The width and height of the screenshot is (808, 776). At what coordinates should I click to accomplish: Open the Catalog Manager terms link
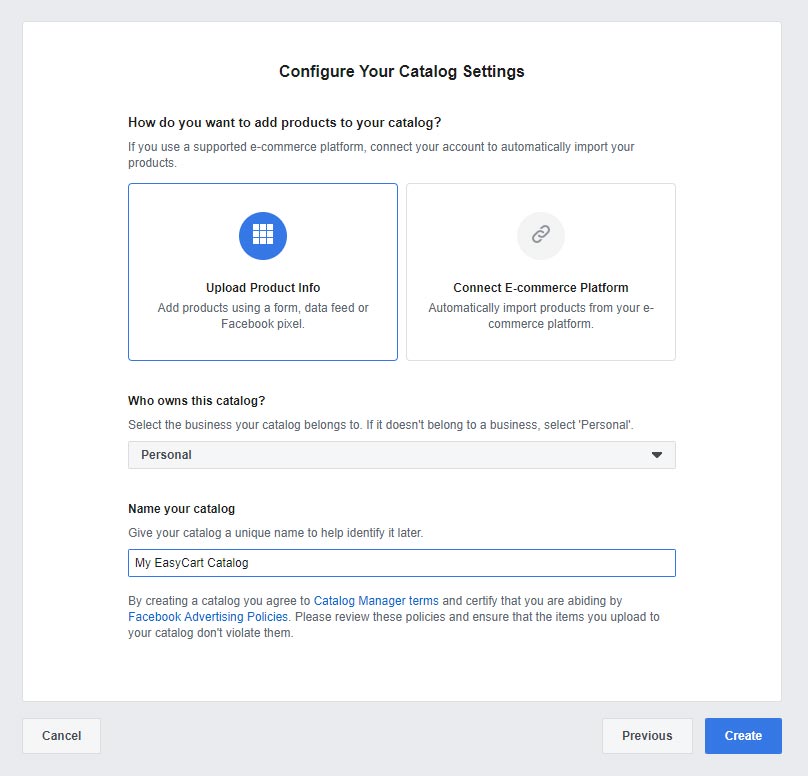(x=376, y=601)
